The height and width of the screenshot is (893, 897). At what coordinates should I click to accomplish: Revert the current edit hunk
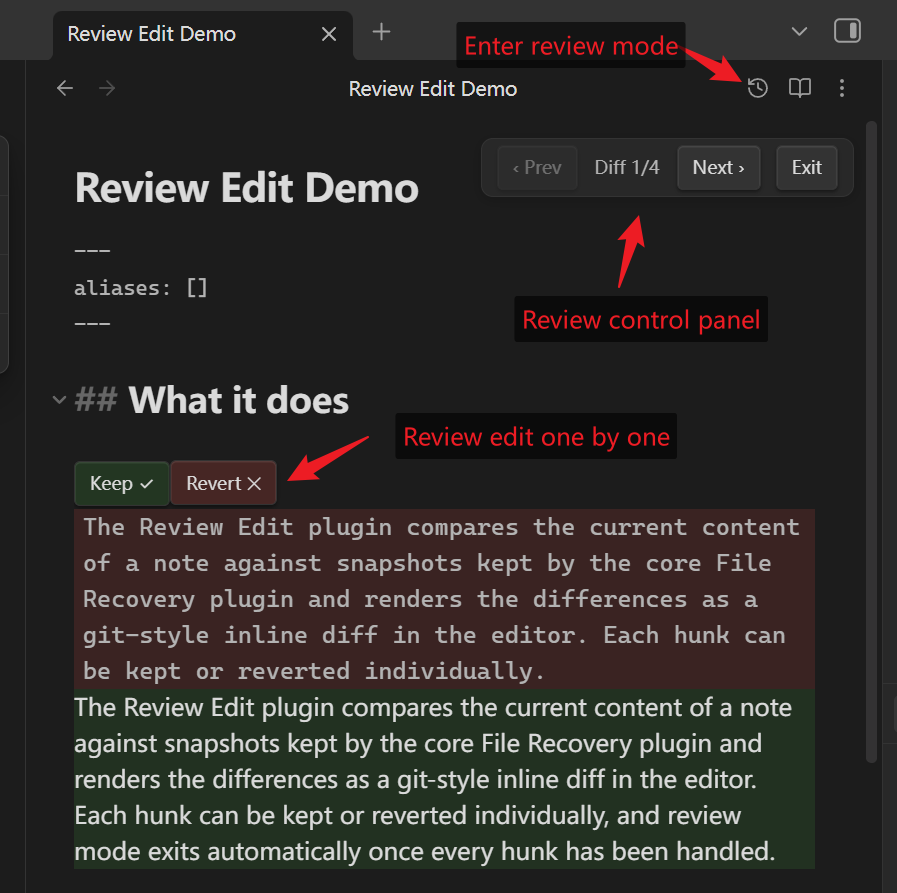224,483
